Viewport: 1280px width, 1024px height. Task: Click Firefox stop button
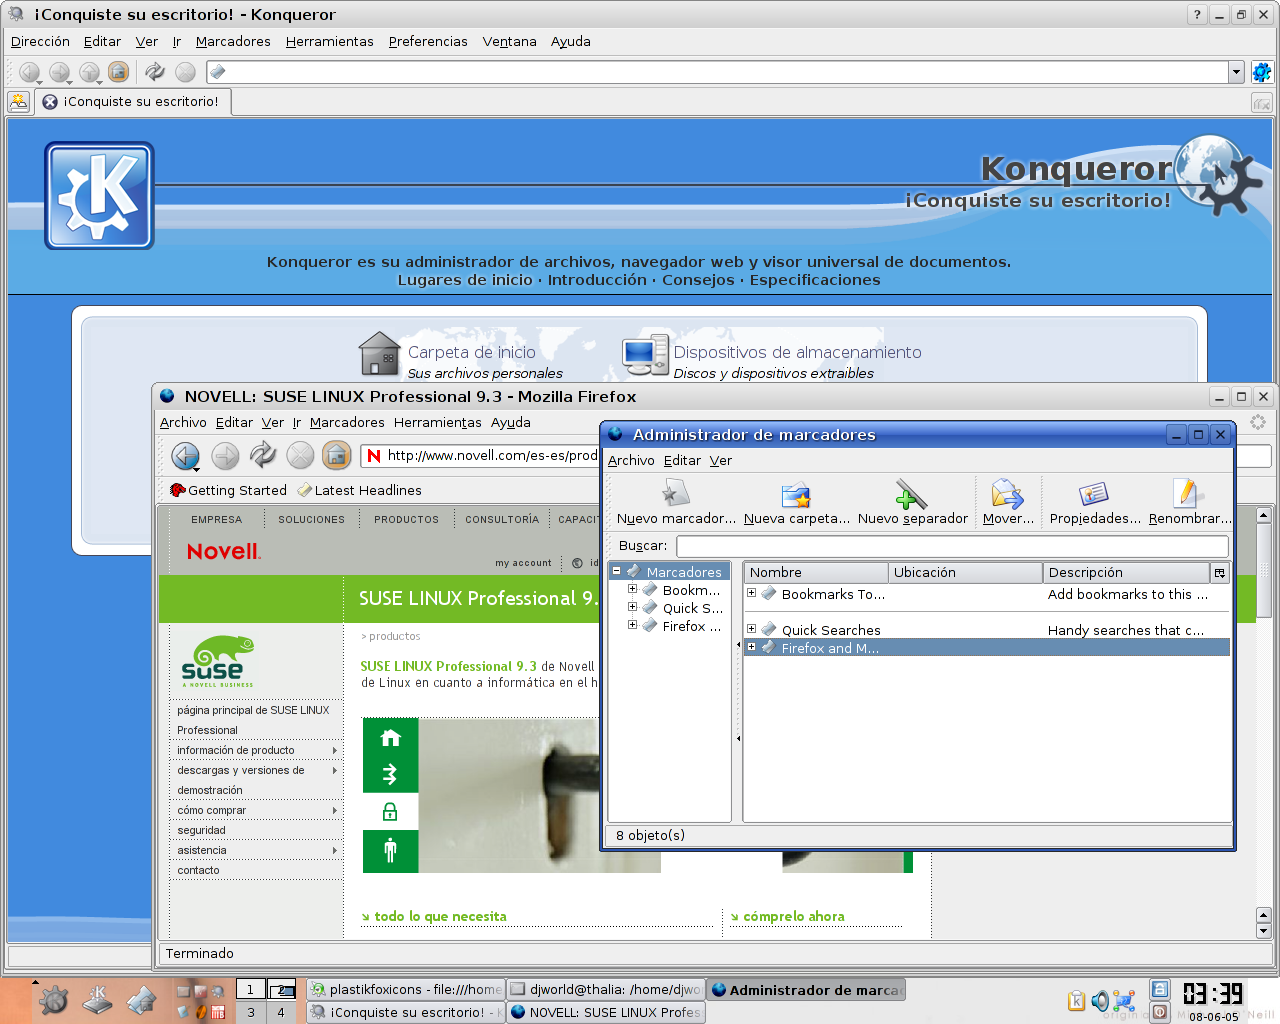(300, 456)
